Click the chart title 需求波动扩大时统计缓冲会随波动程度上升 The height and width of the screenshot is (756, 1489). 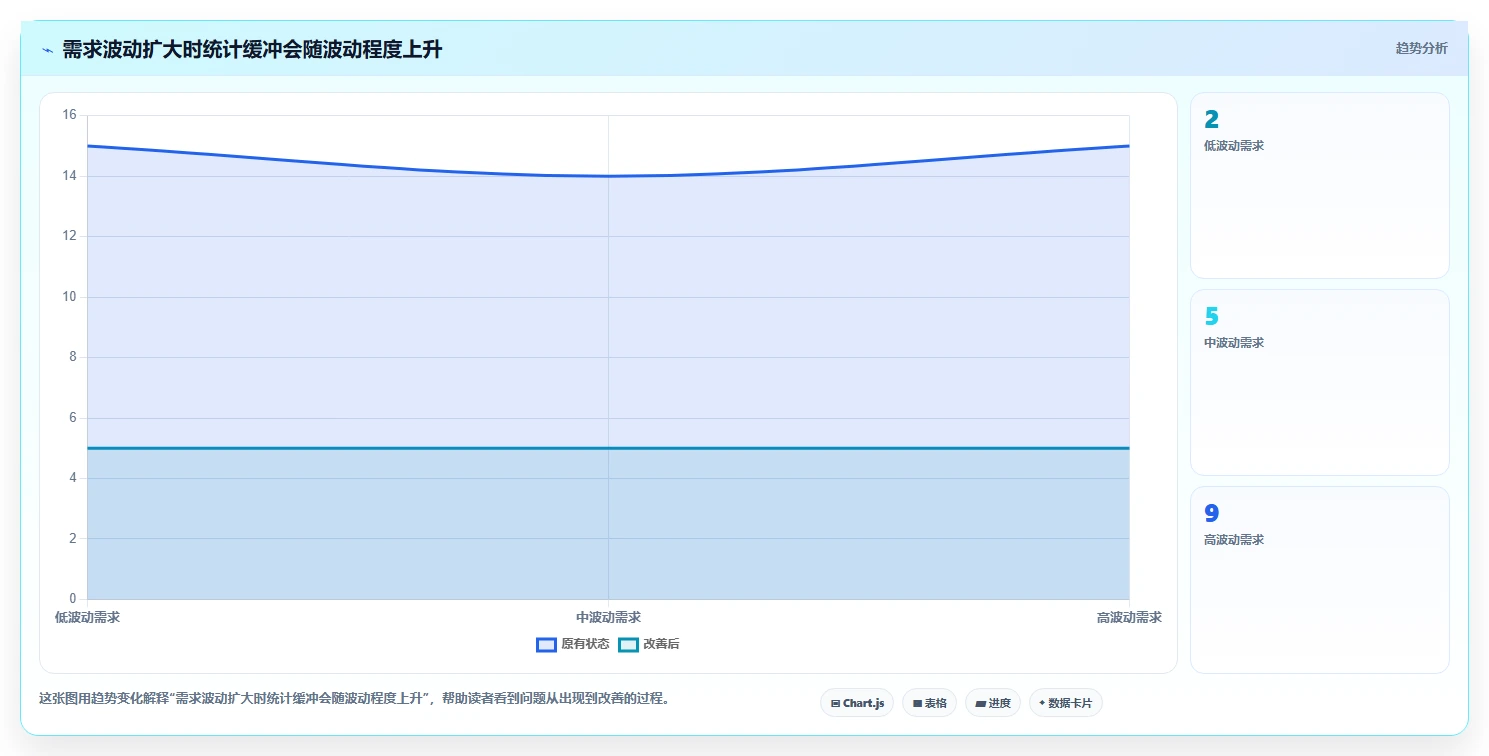[x=252, y=50]
